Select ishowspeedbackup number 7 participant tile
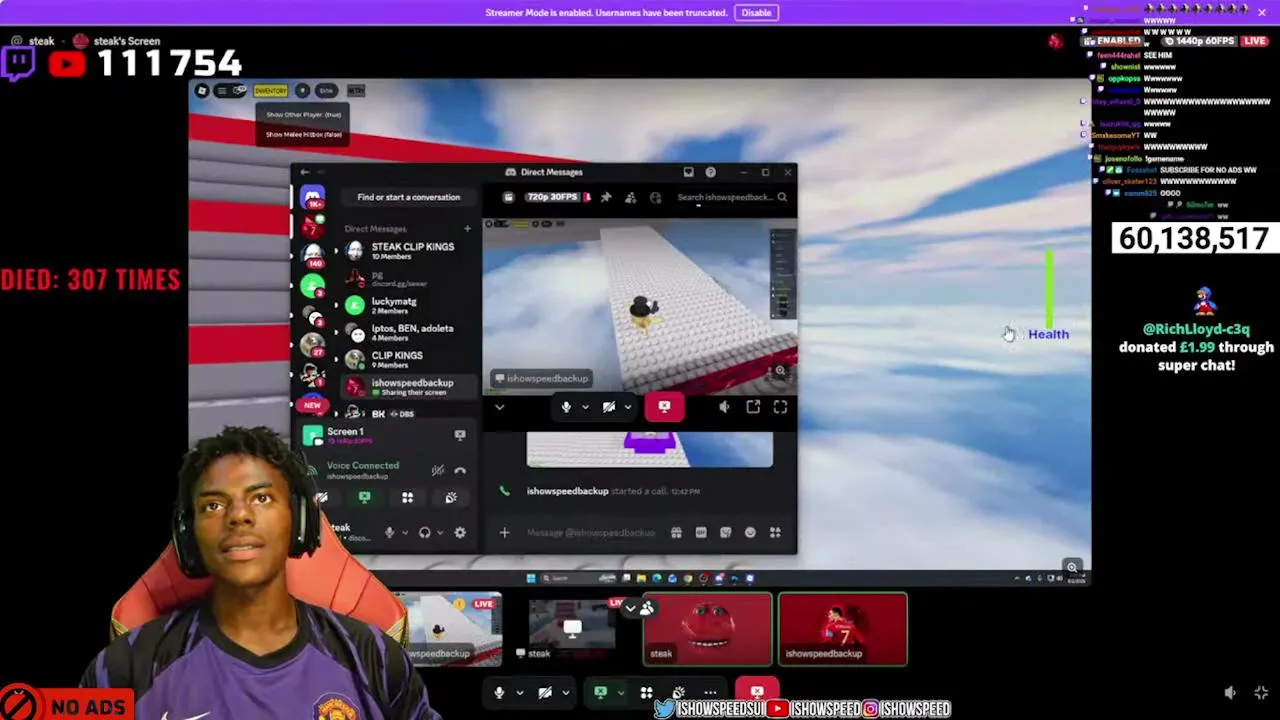The height and width of the screenshot is (720, 1280). pos(843,629)
